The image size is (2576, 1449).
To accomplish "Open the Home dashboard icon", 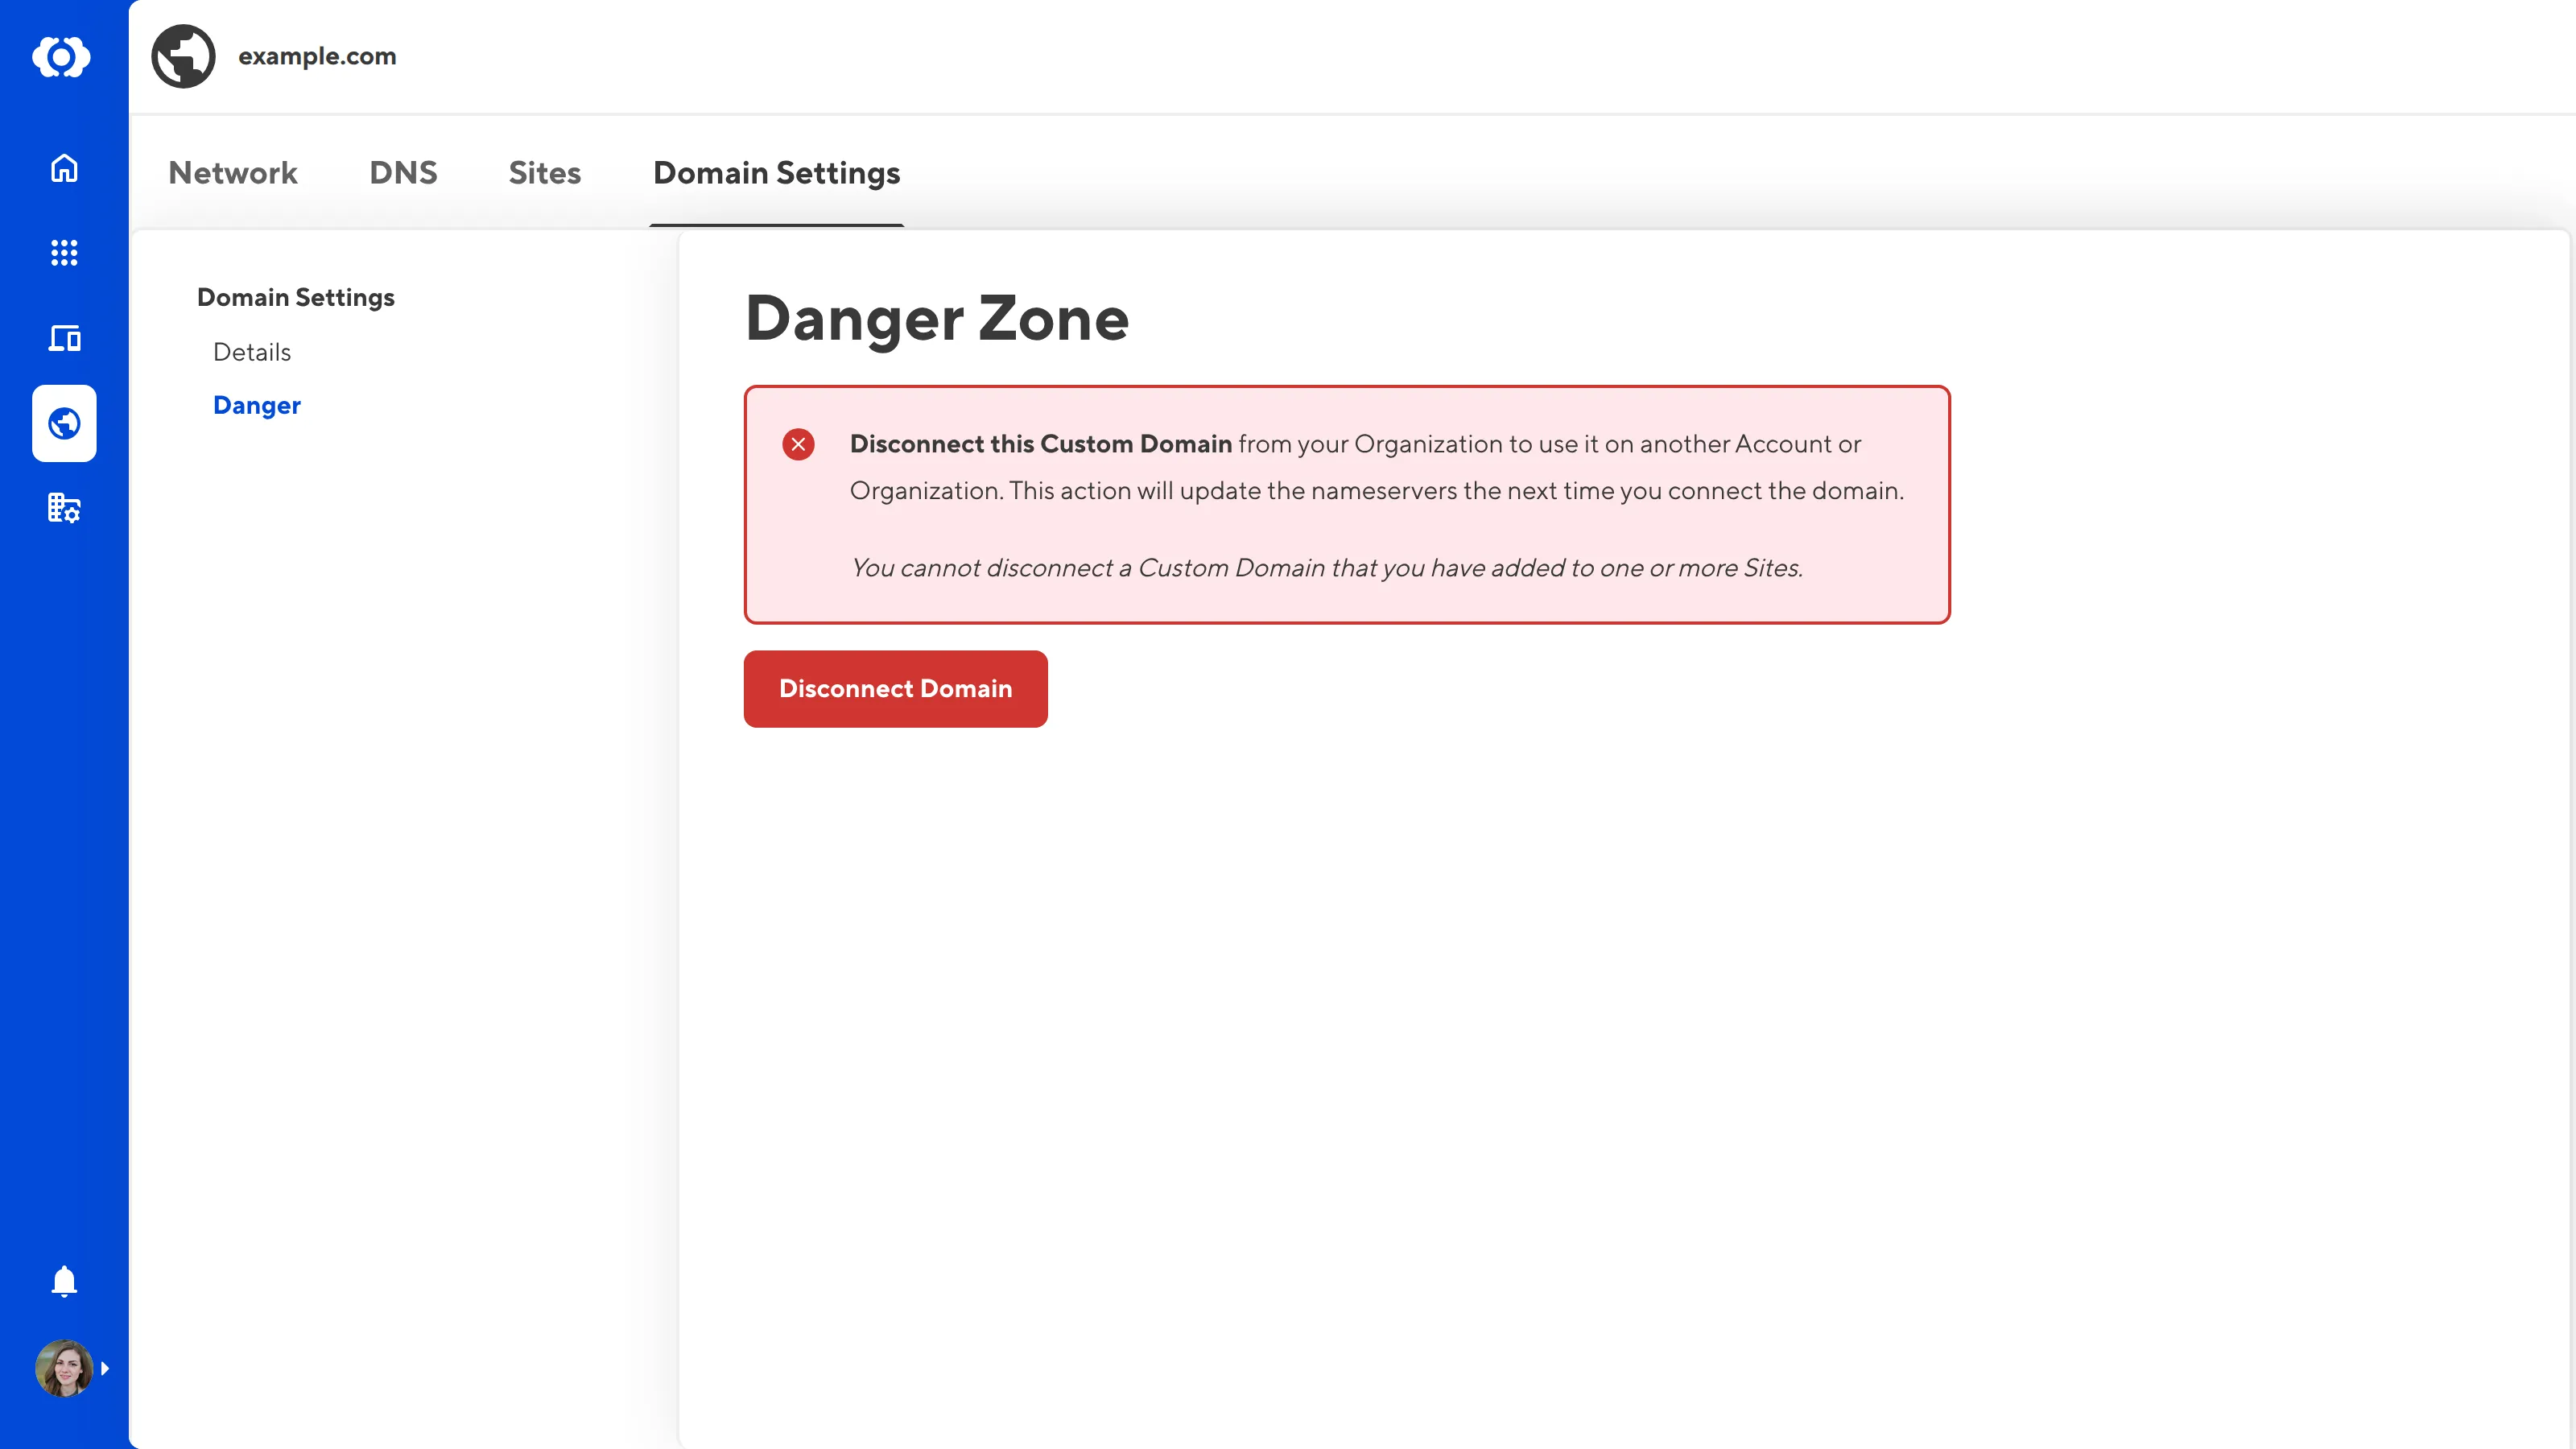I will (64, 169).
